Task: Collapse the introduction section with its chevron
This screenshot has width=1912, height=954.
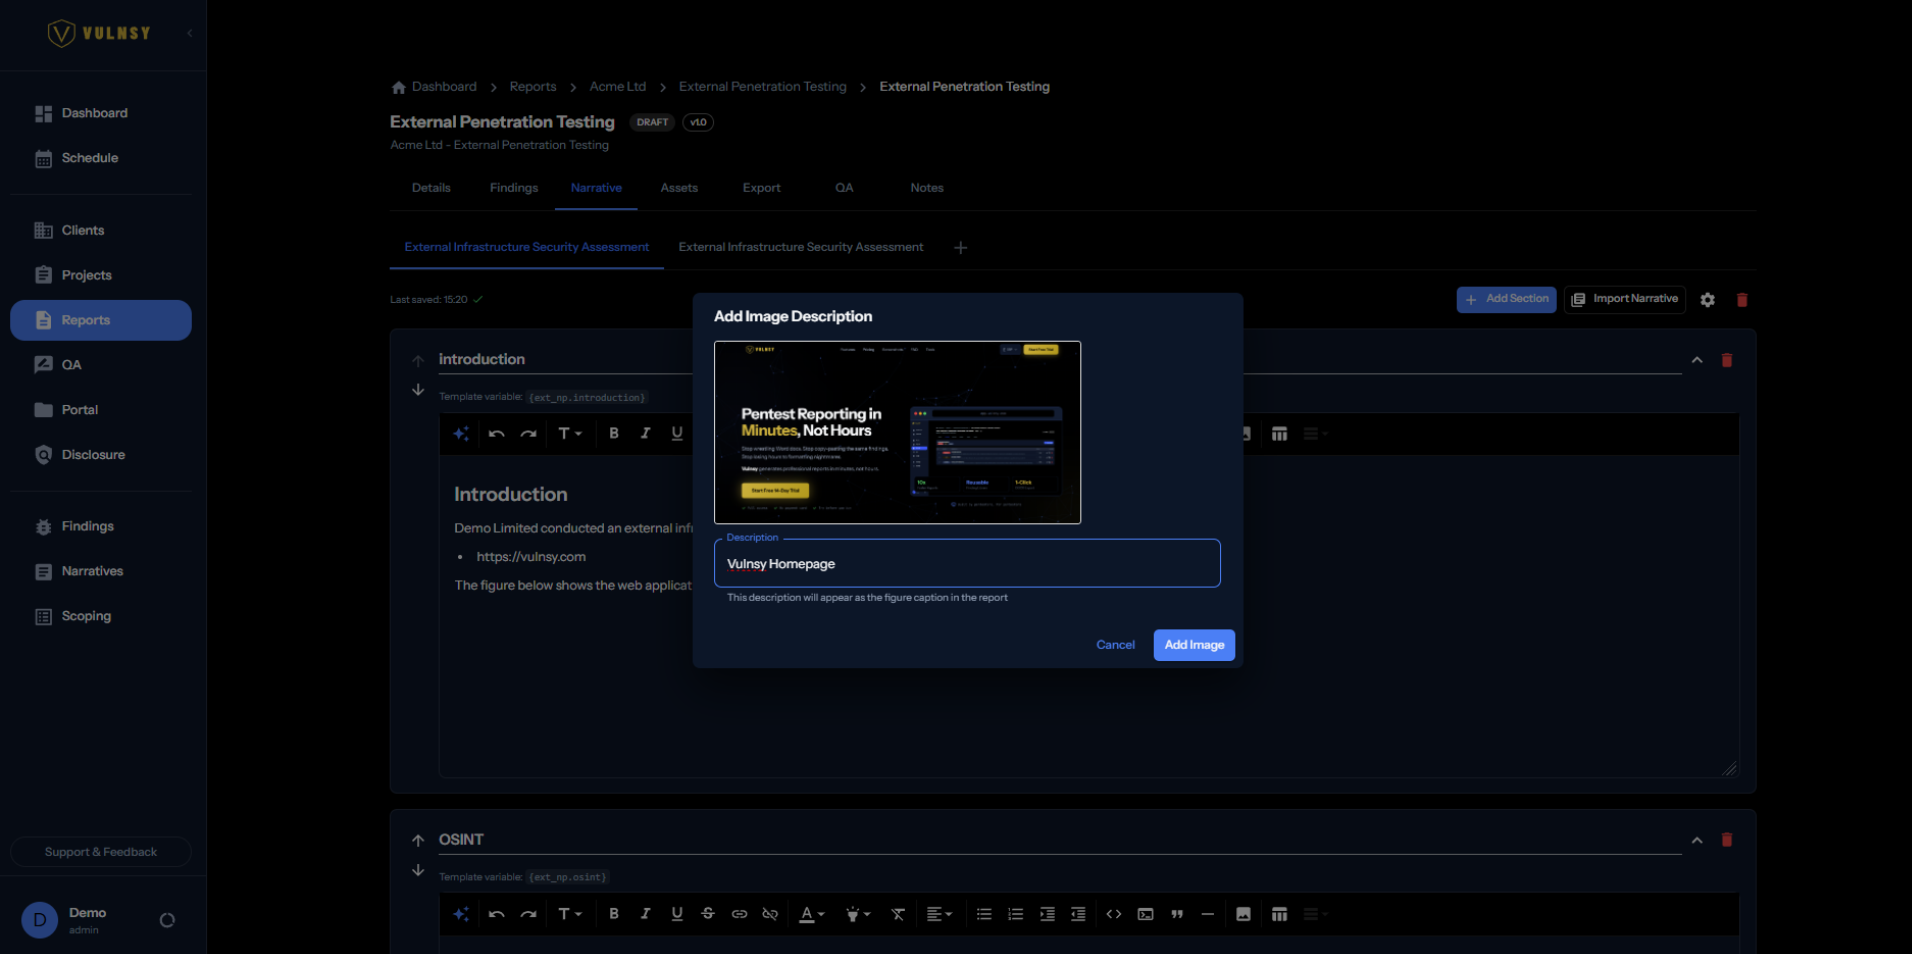Action: pos(1697,360)
